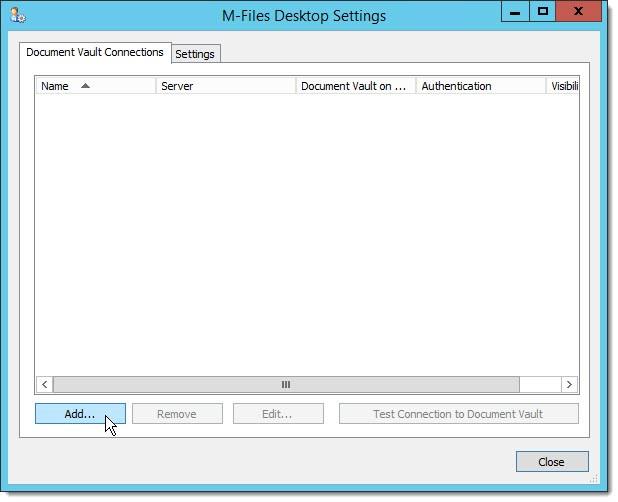
Task: Minimize the M-Files Desktop Settings window
Action: [x=515, y=11]
